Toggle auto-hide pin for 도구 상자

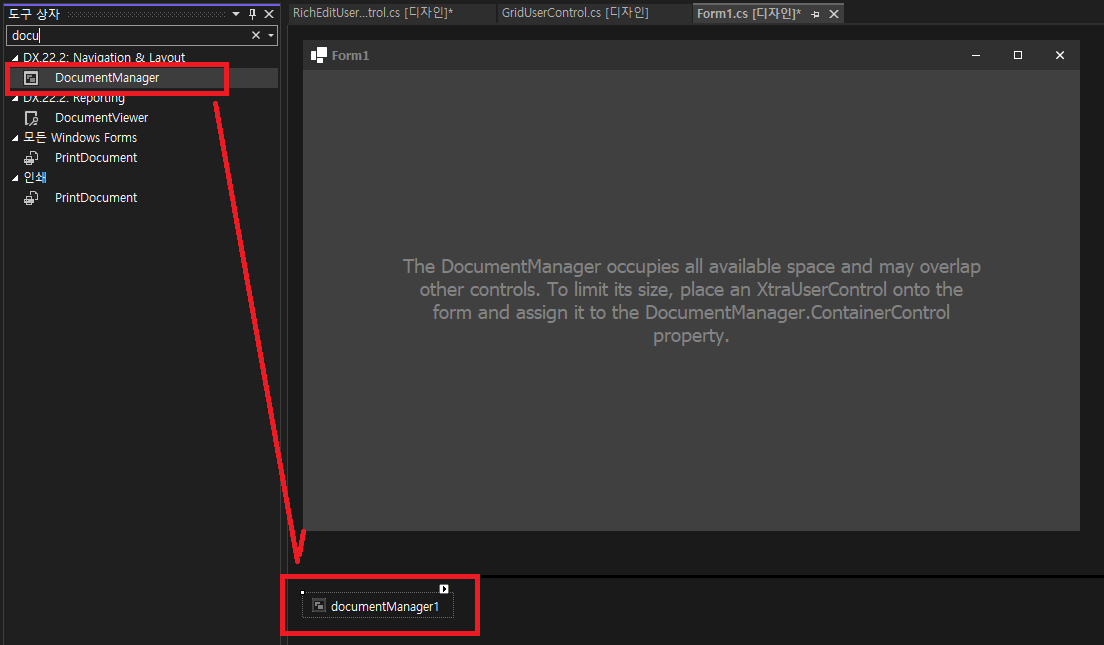pos(252,13)
